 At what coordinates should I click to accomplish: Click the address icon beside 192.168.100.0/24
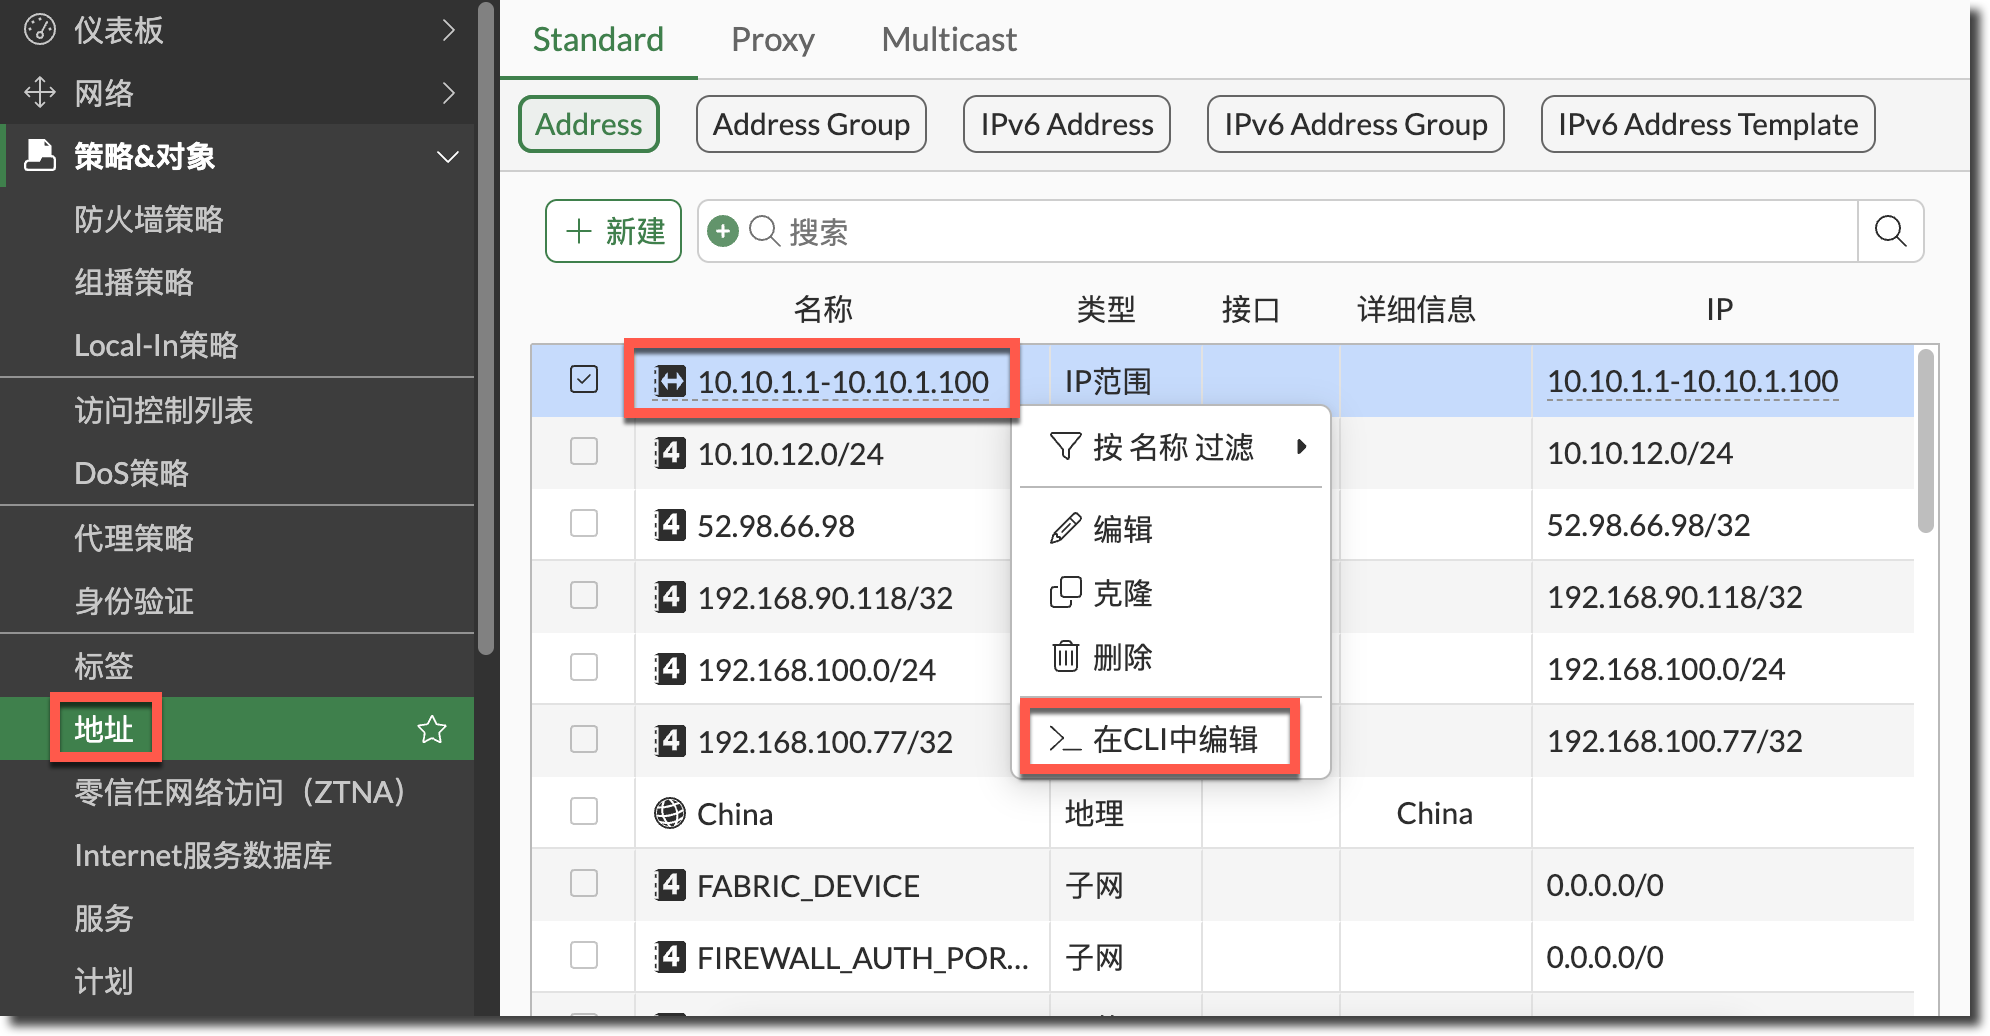(670, 669)
